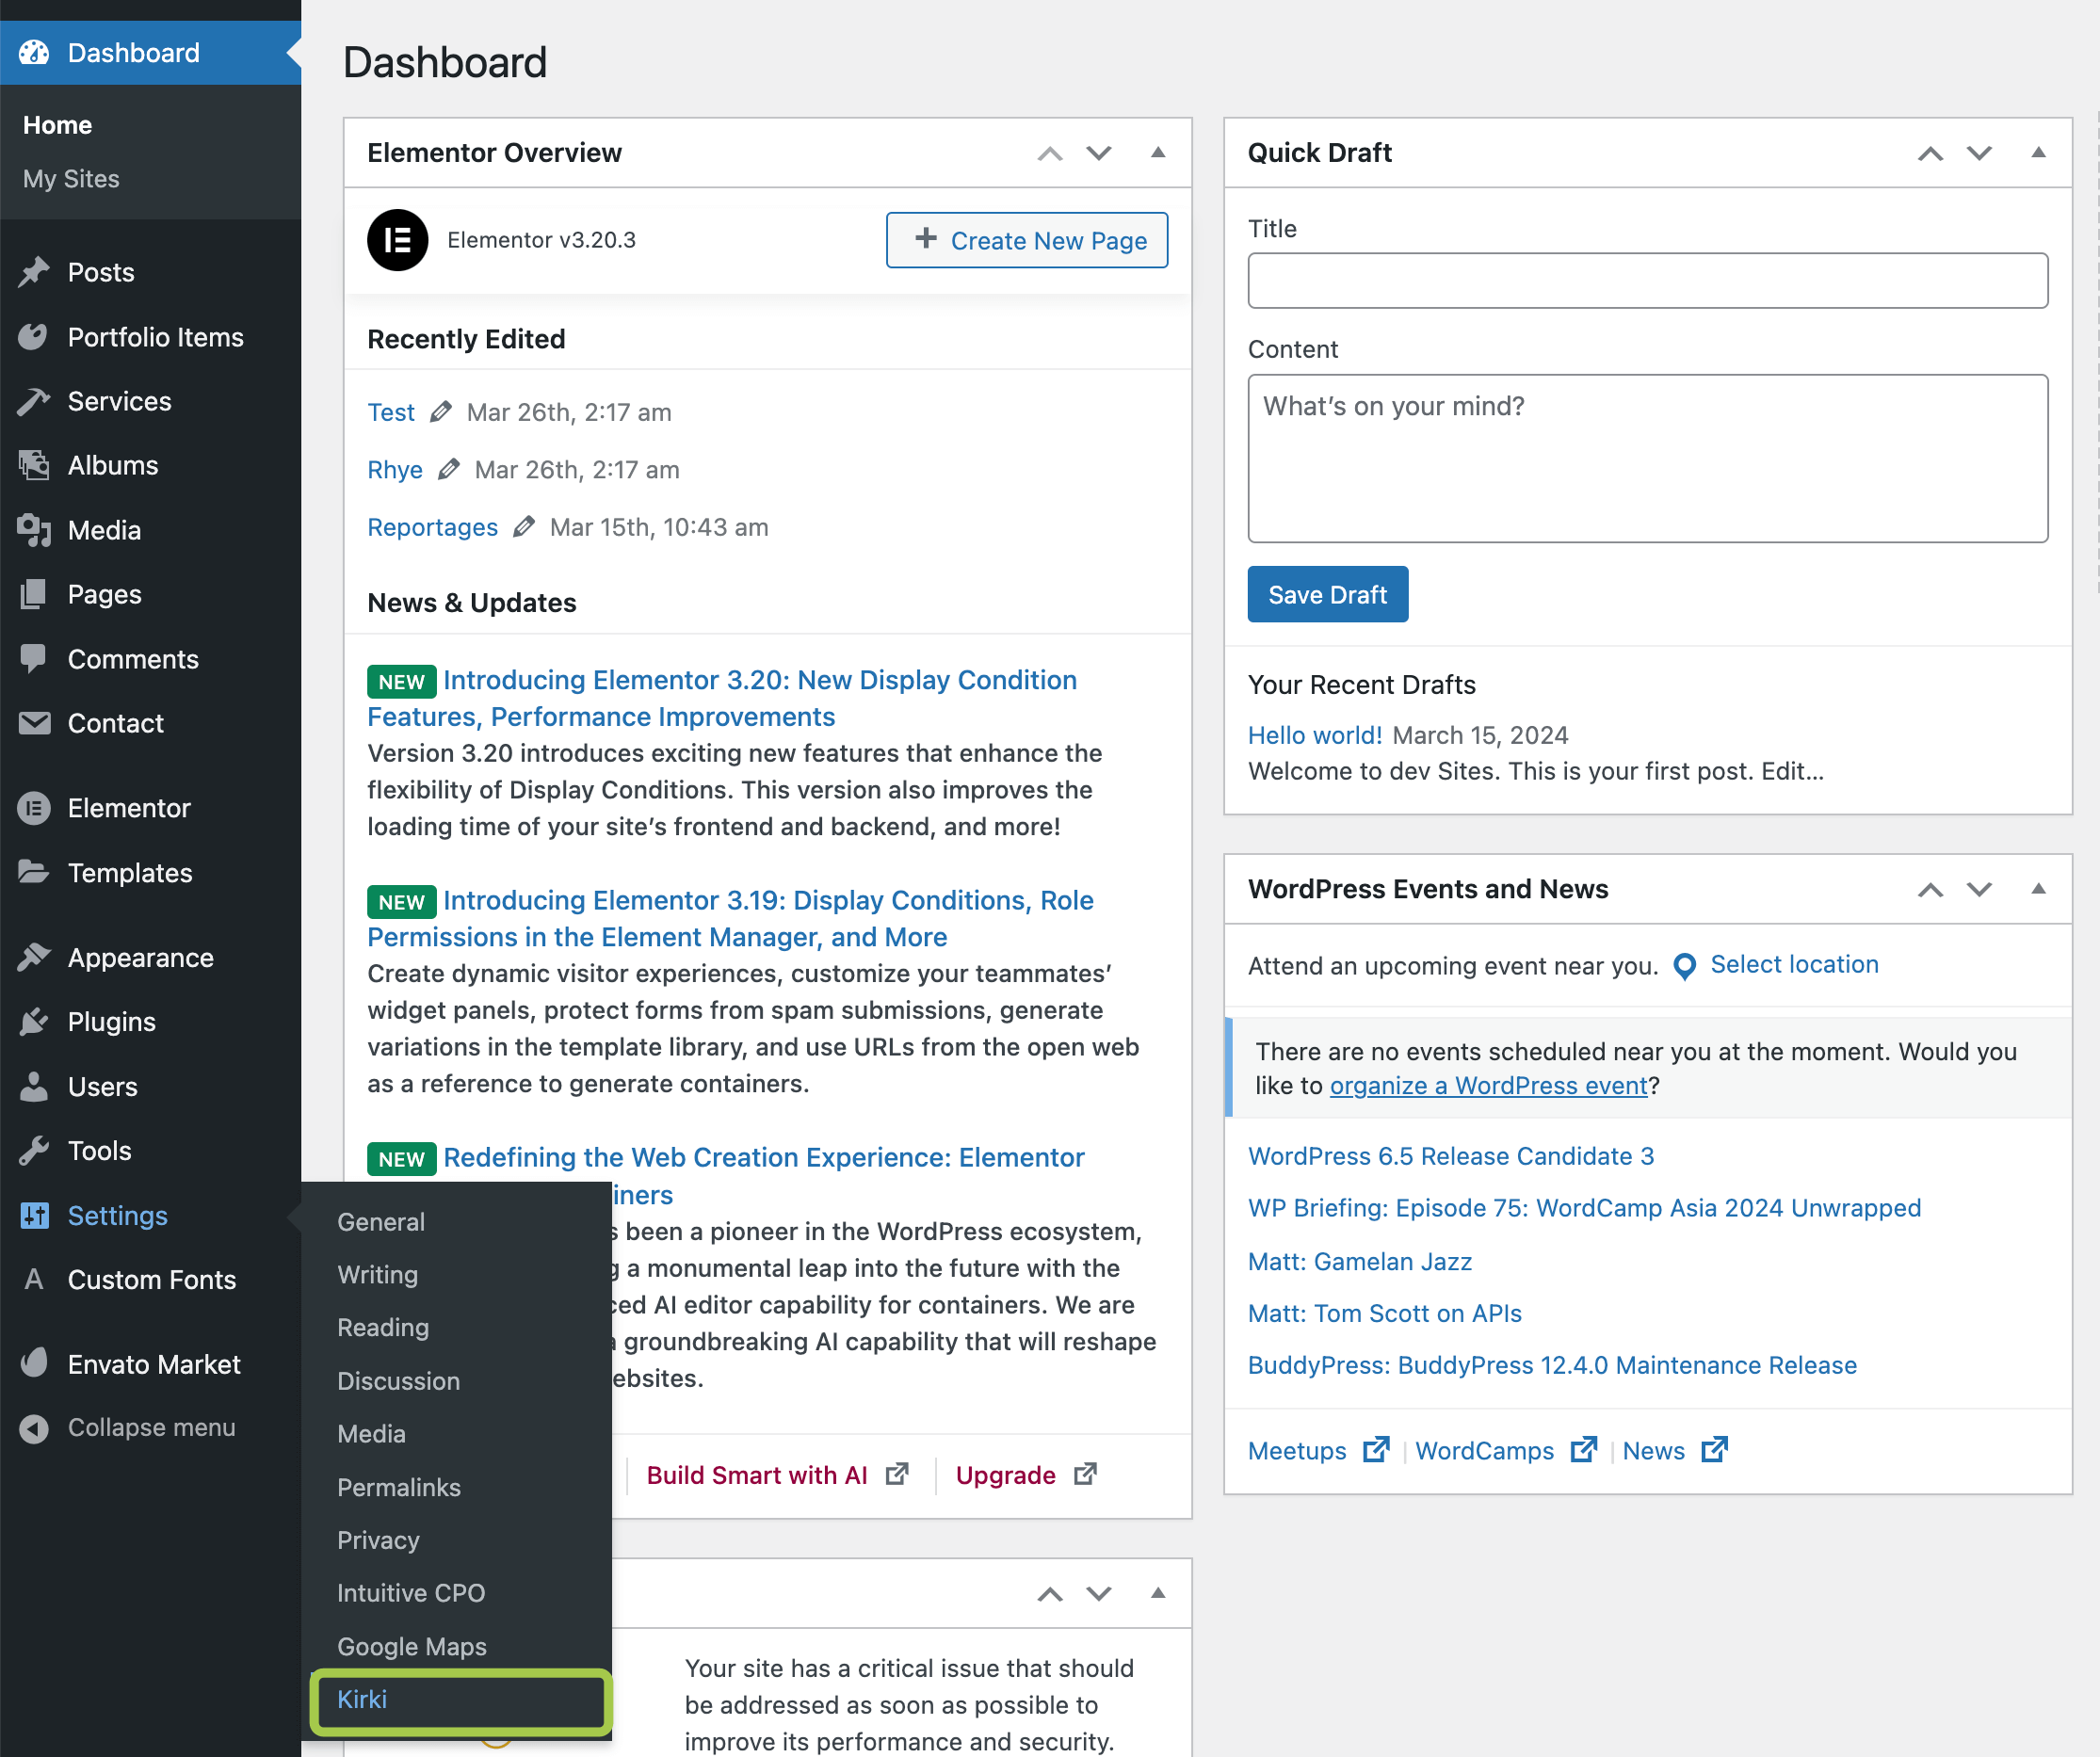Click the Portfolio Items sidebar icon
Screen dimensions: 2100x1757
pyautogui.click(x=34, y=337)
